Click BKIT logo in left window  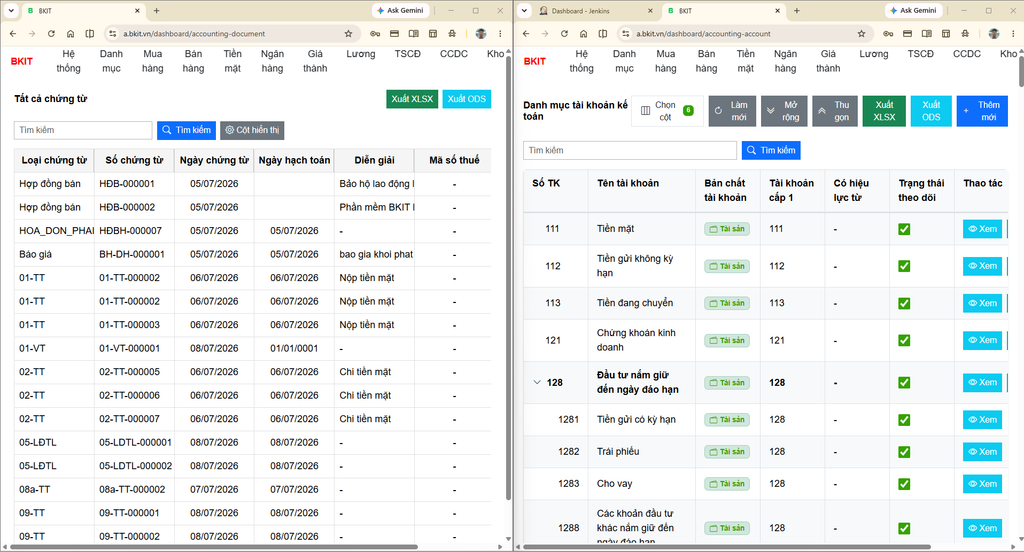[x=22, y=61]
